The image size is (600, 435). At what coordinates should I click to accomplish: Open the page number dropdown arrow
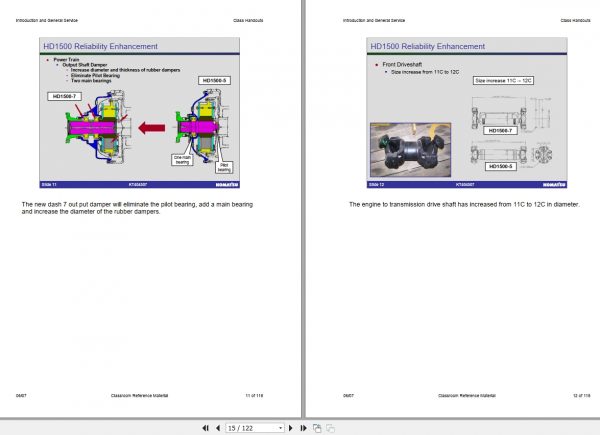point(280,428)
